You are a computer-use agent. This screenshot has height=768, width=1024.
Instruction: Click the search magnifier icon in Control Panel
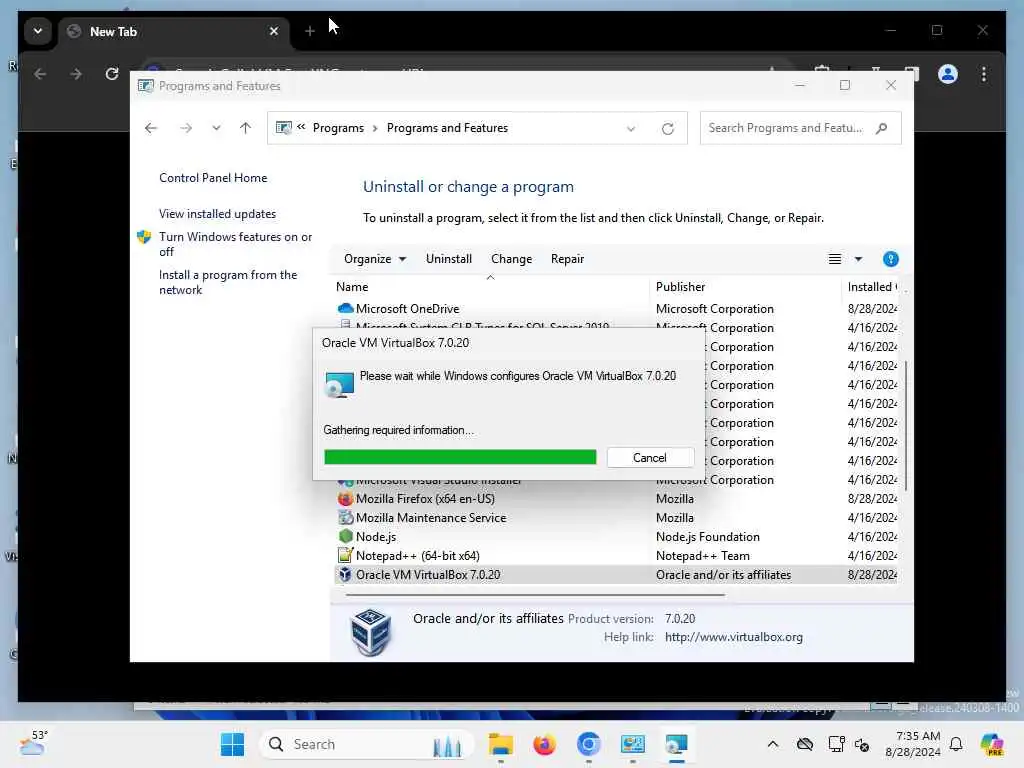click(x=882, y=128)
